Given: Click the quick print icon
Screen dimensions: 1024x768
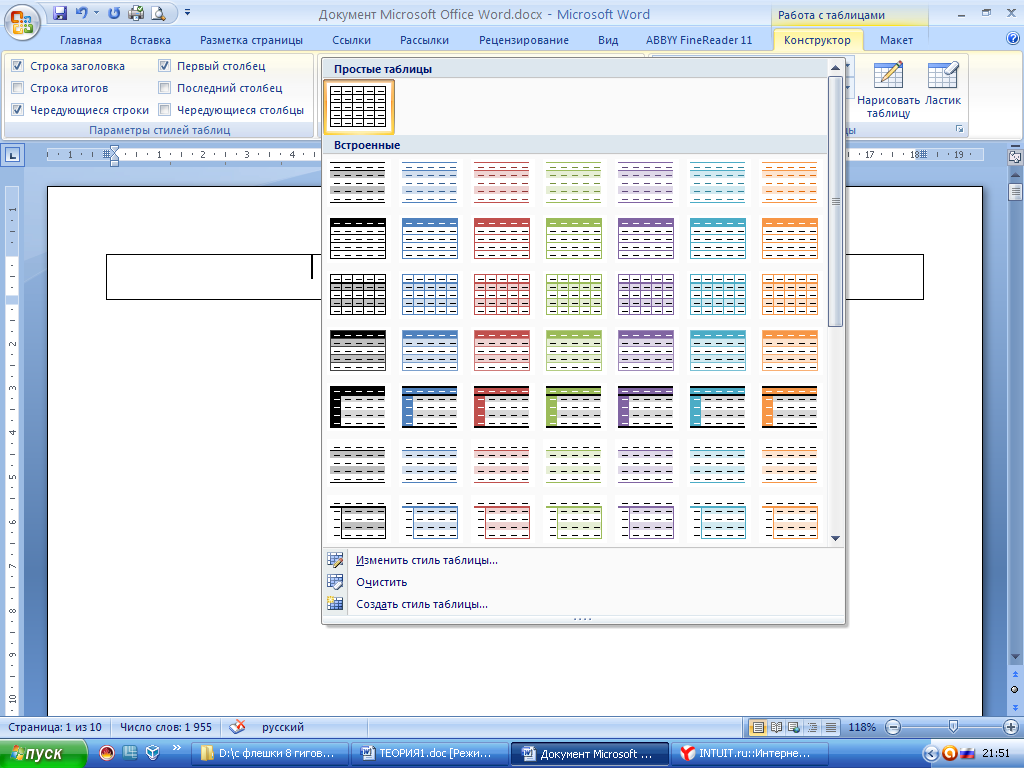Looking at the screenshot, I should coord(136,12).
